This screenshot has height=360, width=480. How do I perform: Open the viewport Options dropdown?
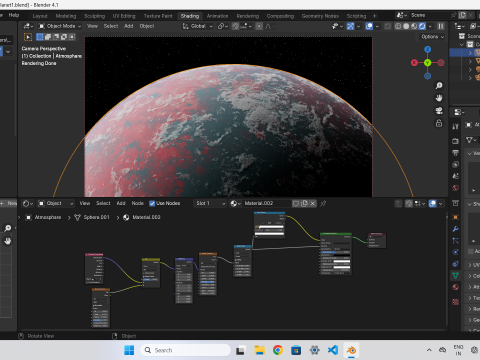pos(432,37)
